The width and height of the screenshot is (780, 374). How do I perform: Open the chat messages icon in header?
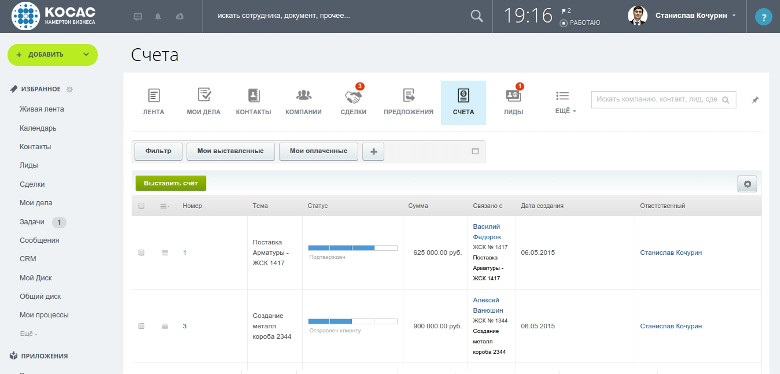pyautogui.click(x=138, y=16)
